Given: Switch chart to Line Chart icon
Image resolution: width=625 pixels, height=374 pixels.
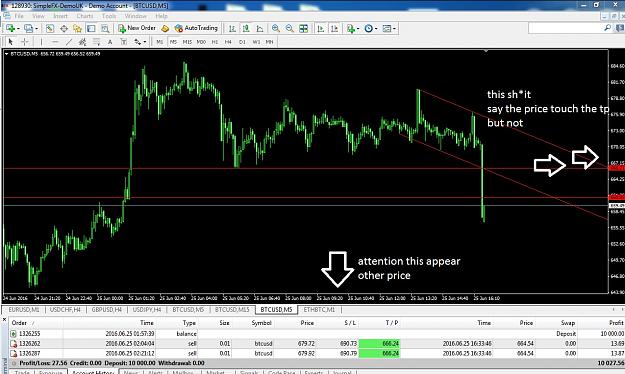Looking at the screenshot, I should [260, 28].
